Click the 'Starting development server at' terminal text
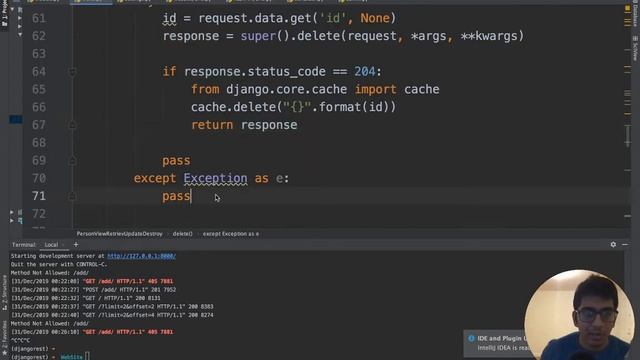The width and height of the screenshot is (640, 360). coord(58,256)
